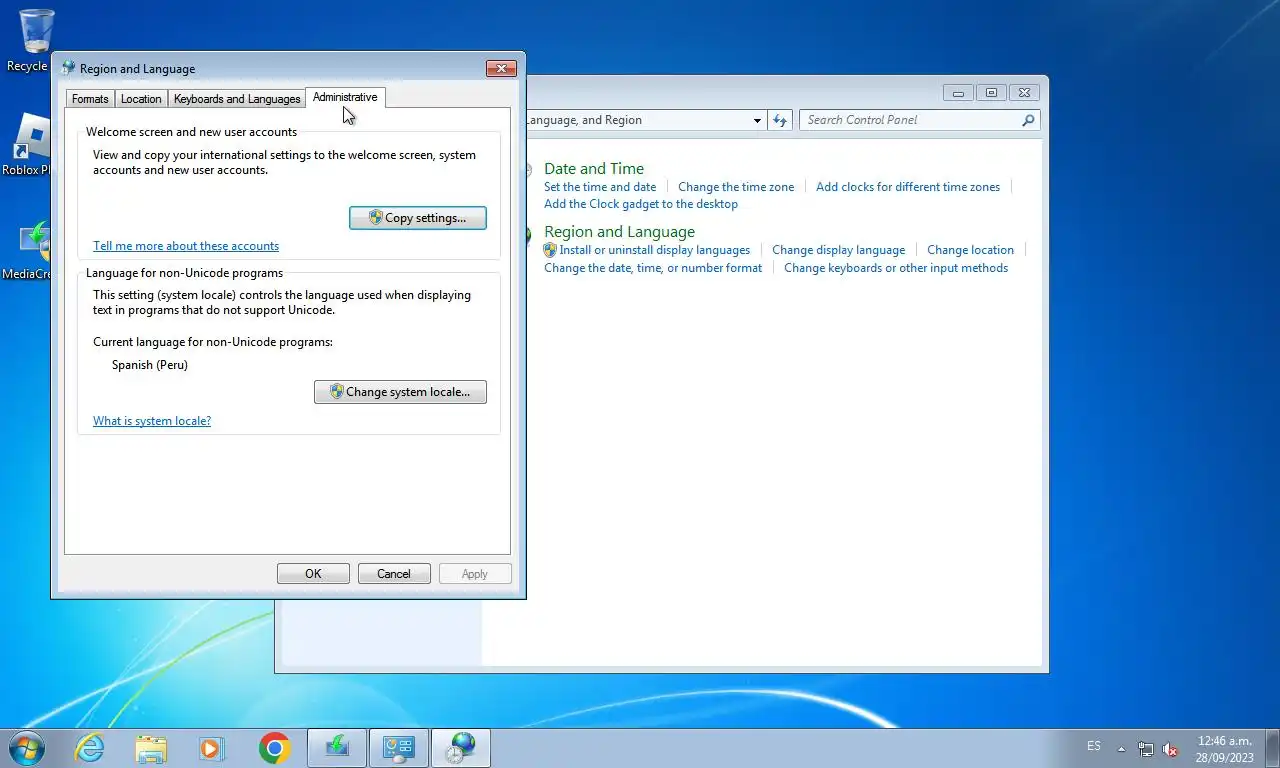Click the Copy settings button
The image size is (1280, 768).
418,218
